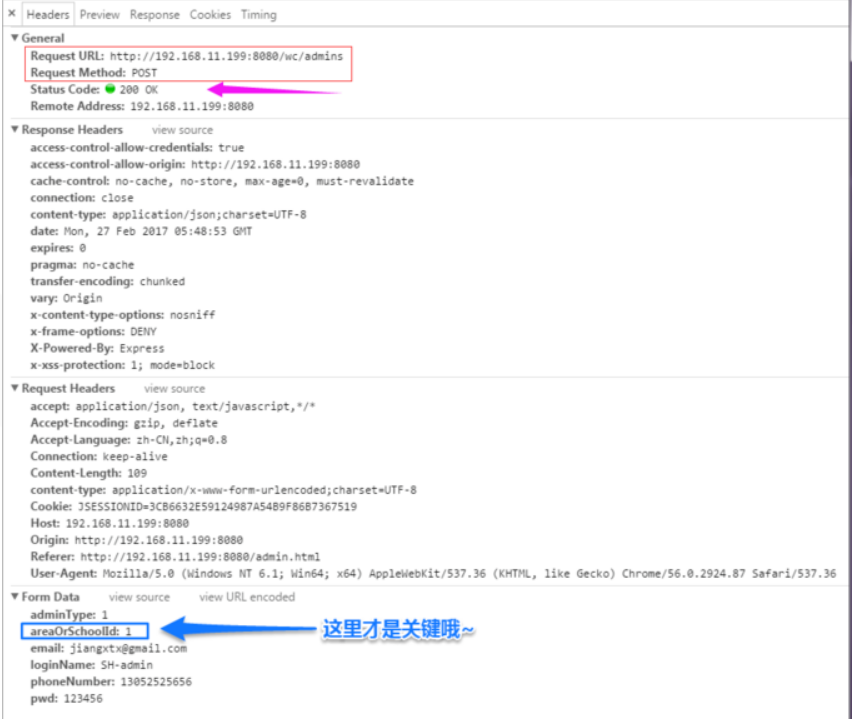
Task: Select the Cookies tab
Action: (x=210, y=14)
